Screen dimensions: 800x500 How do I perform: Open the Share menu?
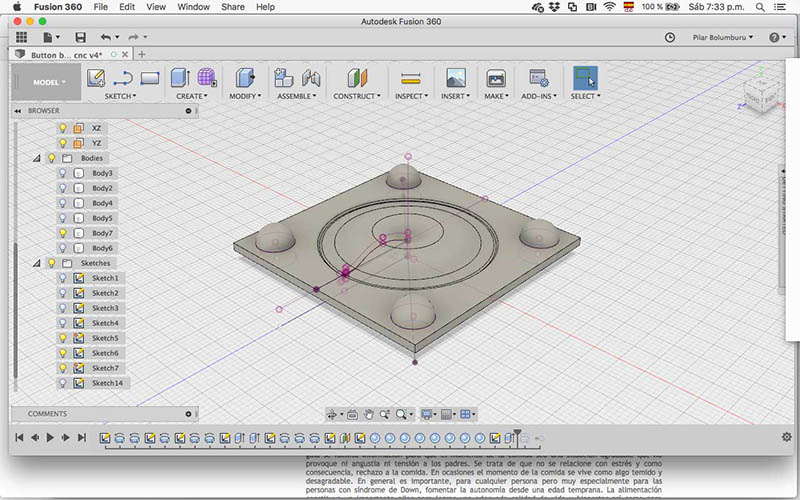click(233, 7)
